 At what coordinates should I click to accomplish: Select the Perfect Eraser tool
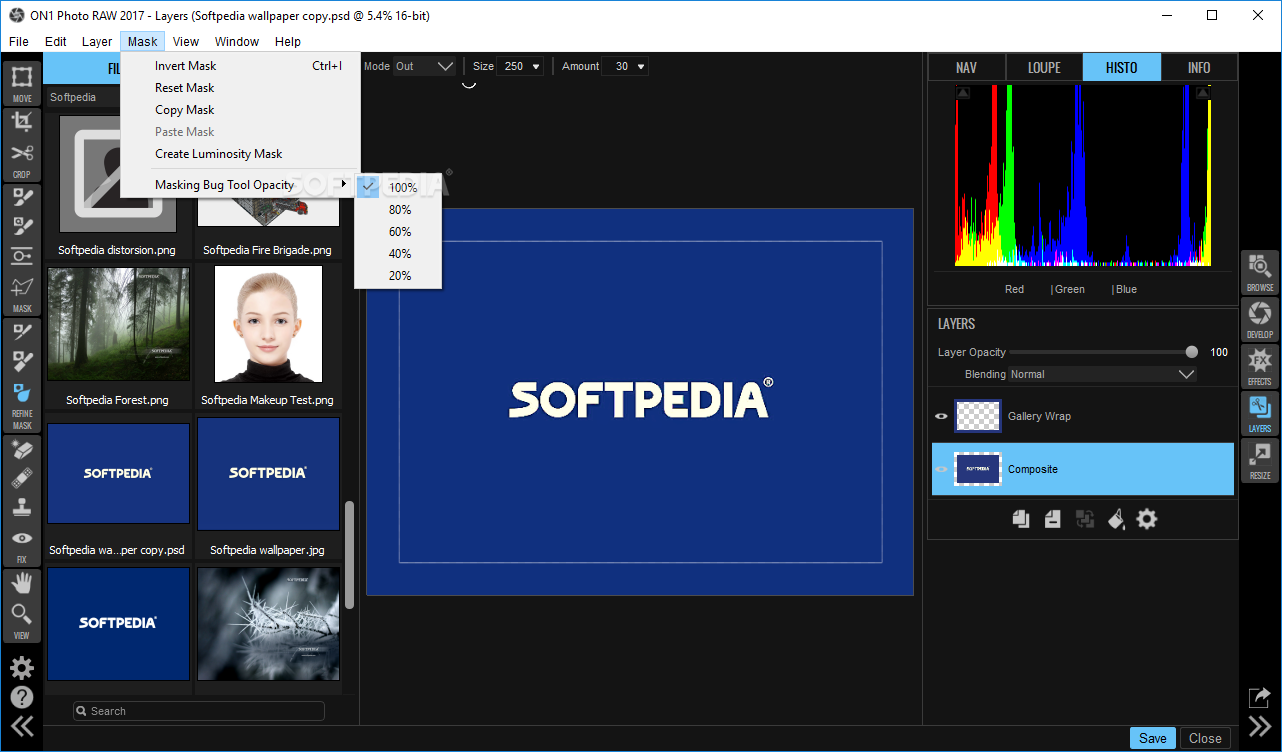point(22,449)
